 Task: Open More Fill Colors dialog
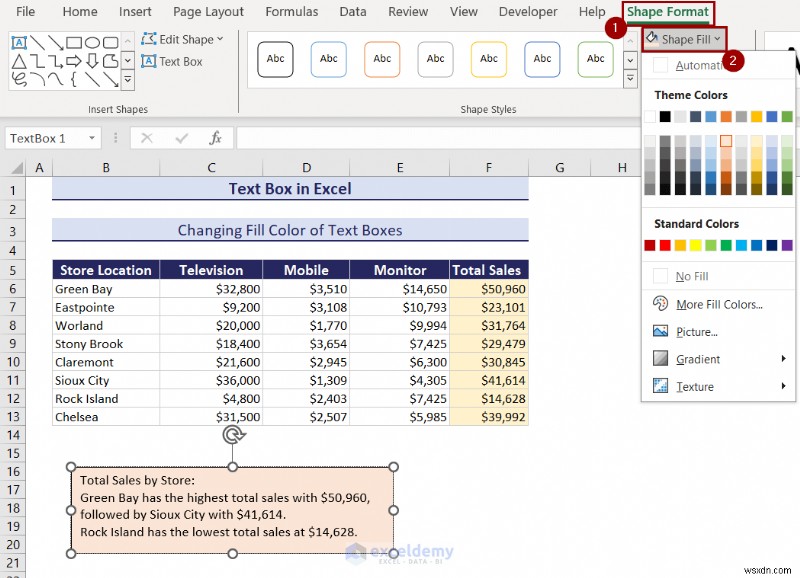718,304
